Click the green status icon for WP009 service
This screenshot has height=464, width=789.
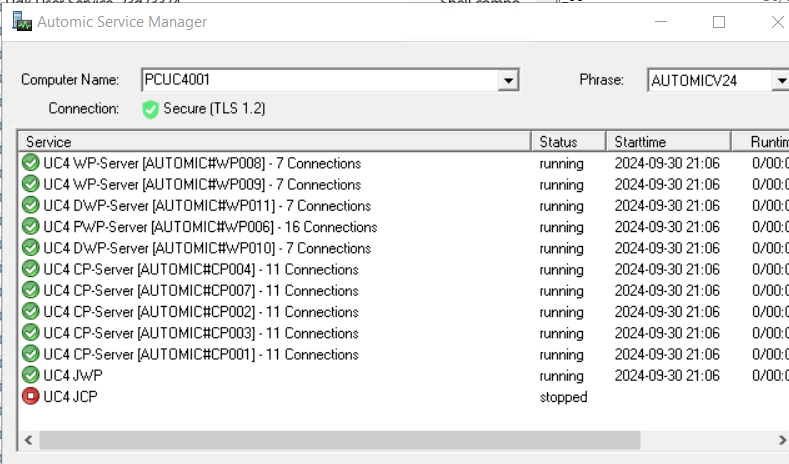(31, 184)
